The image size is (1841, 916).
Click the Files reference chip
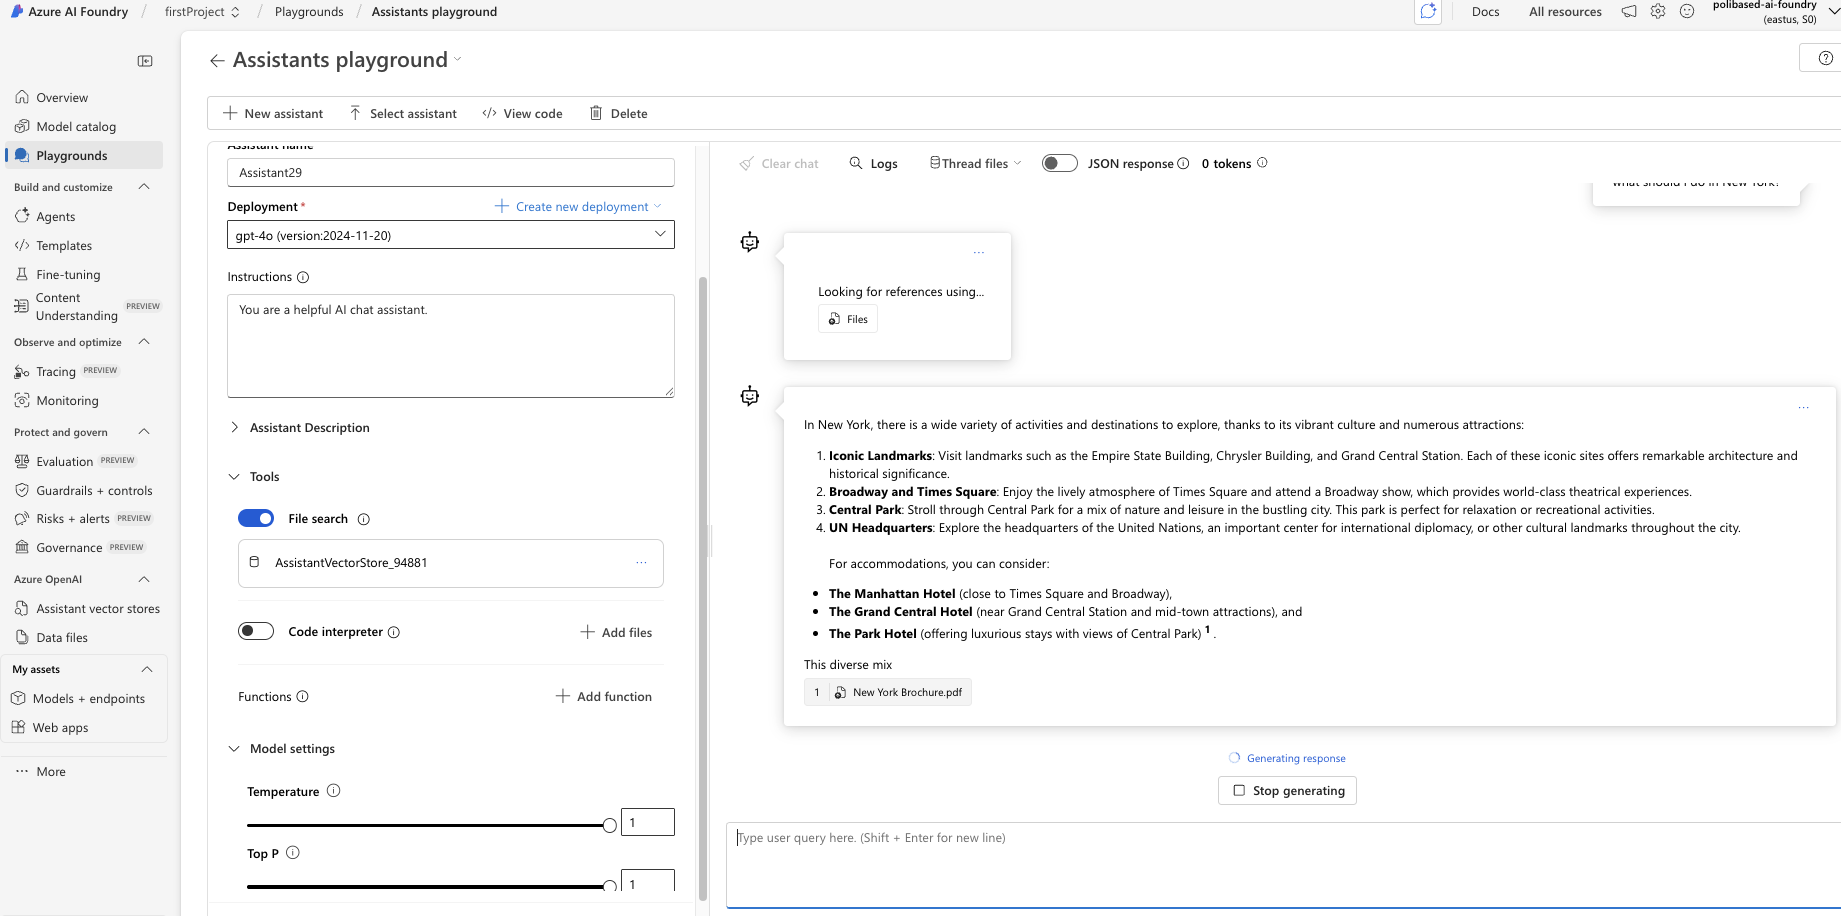pos(848,319)
